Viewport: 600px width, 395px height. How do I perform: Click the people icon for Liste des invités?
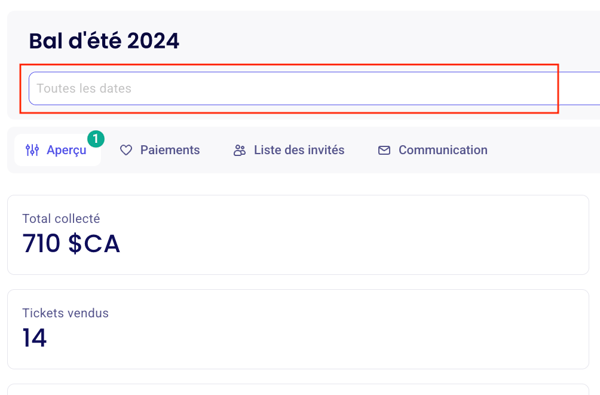[x=240, y=150]
